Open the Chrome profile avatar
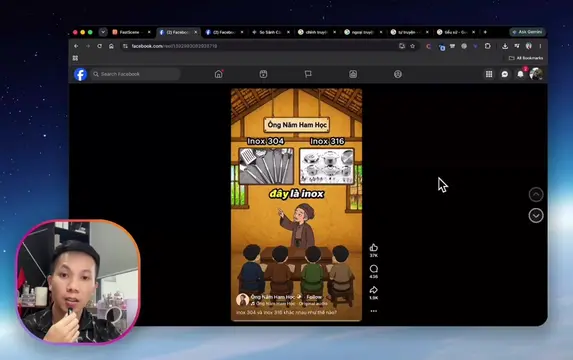Image resolution: width=573 pixels, height=360 pixels. coord(528,46)
